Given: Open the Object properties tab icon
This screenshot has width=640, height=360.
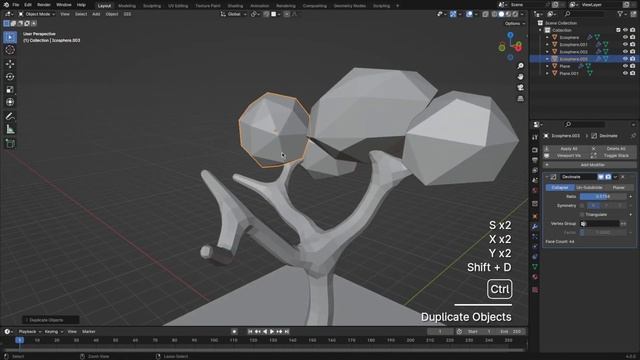Looking at the screenshot, I should pyautogui.click(x=535, y=216).
